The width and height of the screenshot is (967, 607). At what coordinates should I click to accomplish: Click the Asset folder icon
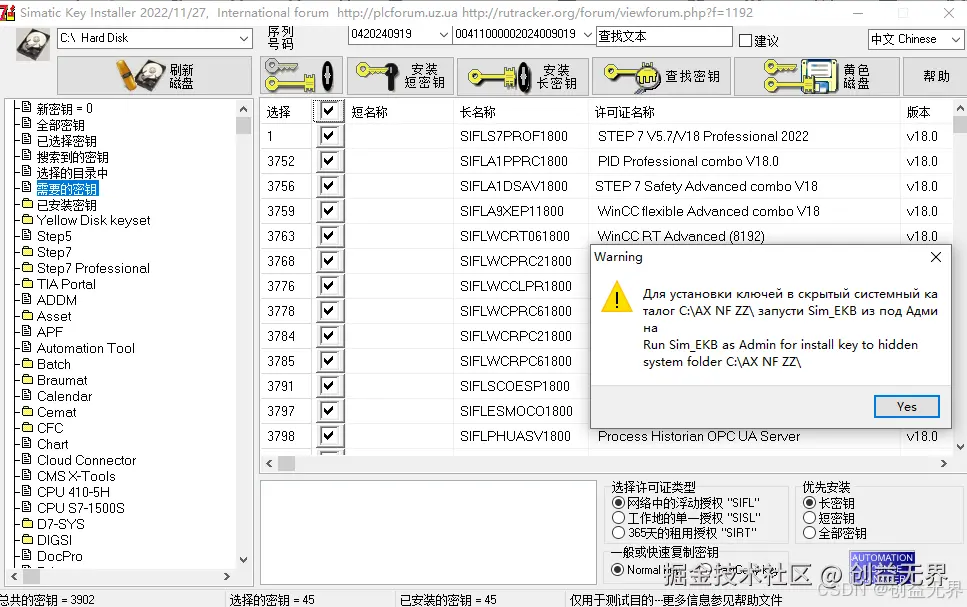pyautogui.click(x=27, y=315)
